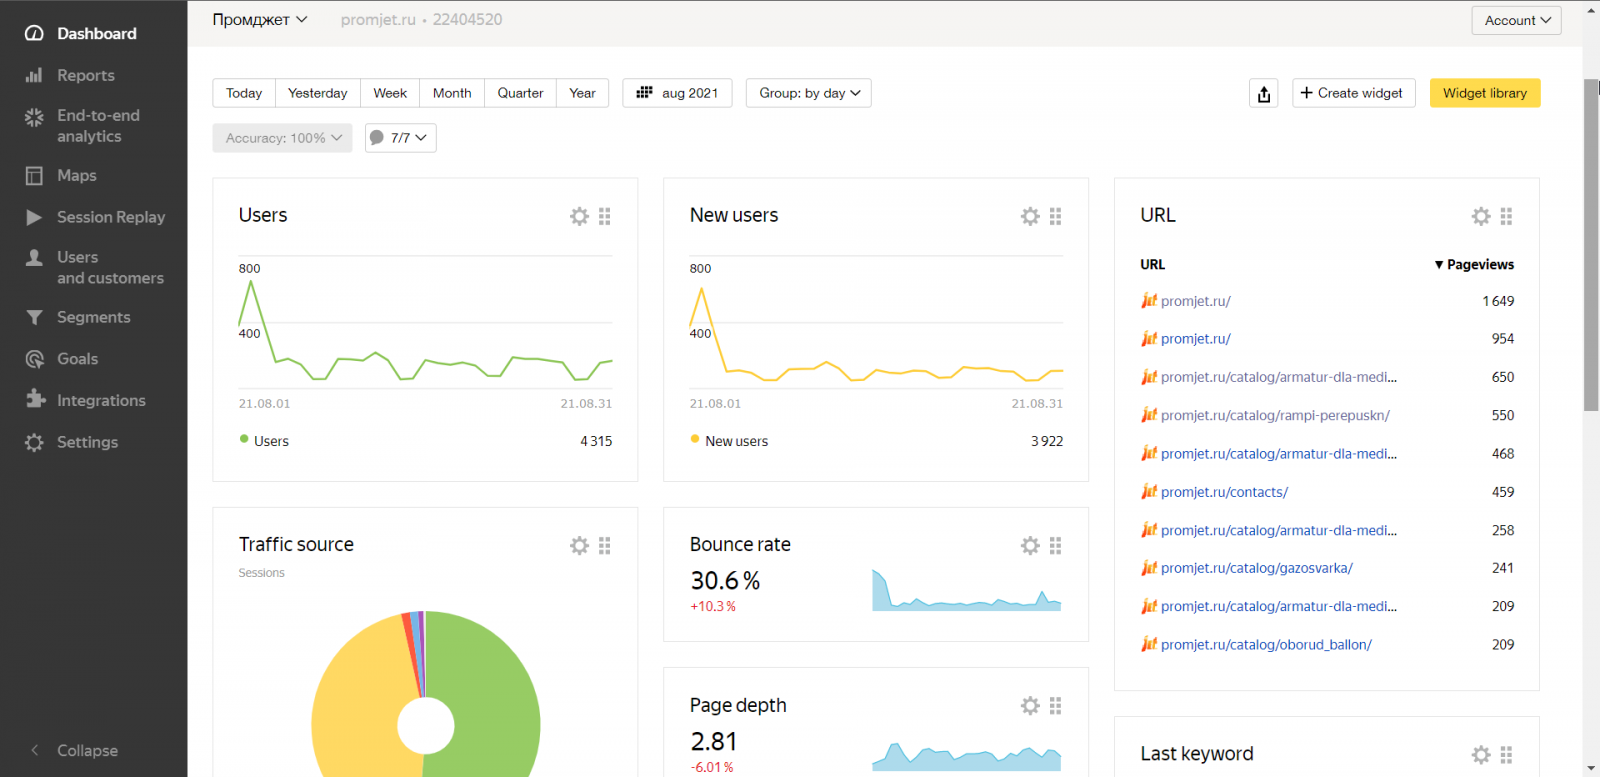Click URL widget drag handle

1507,216
